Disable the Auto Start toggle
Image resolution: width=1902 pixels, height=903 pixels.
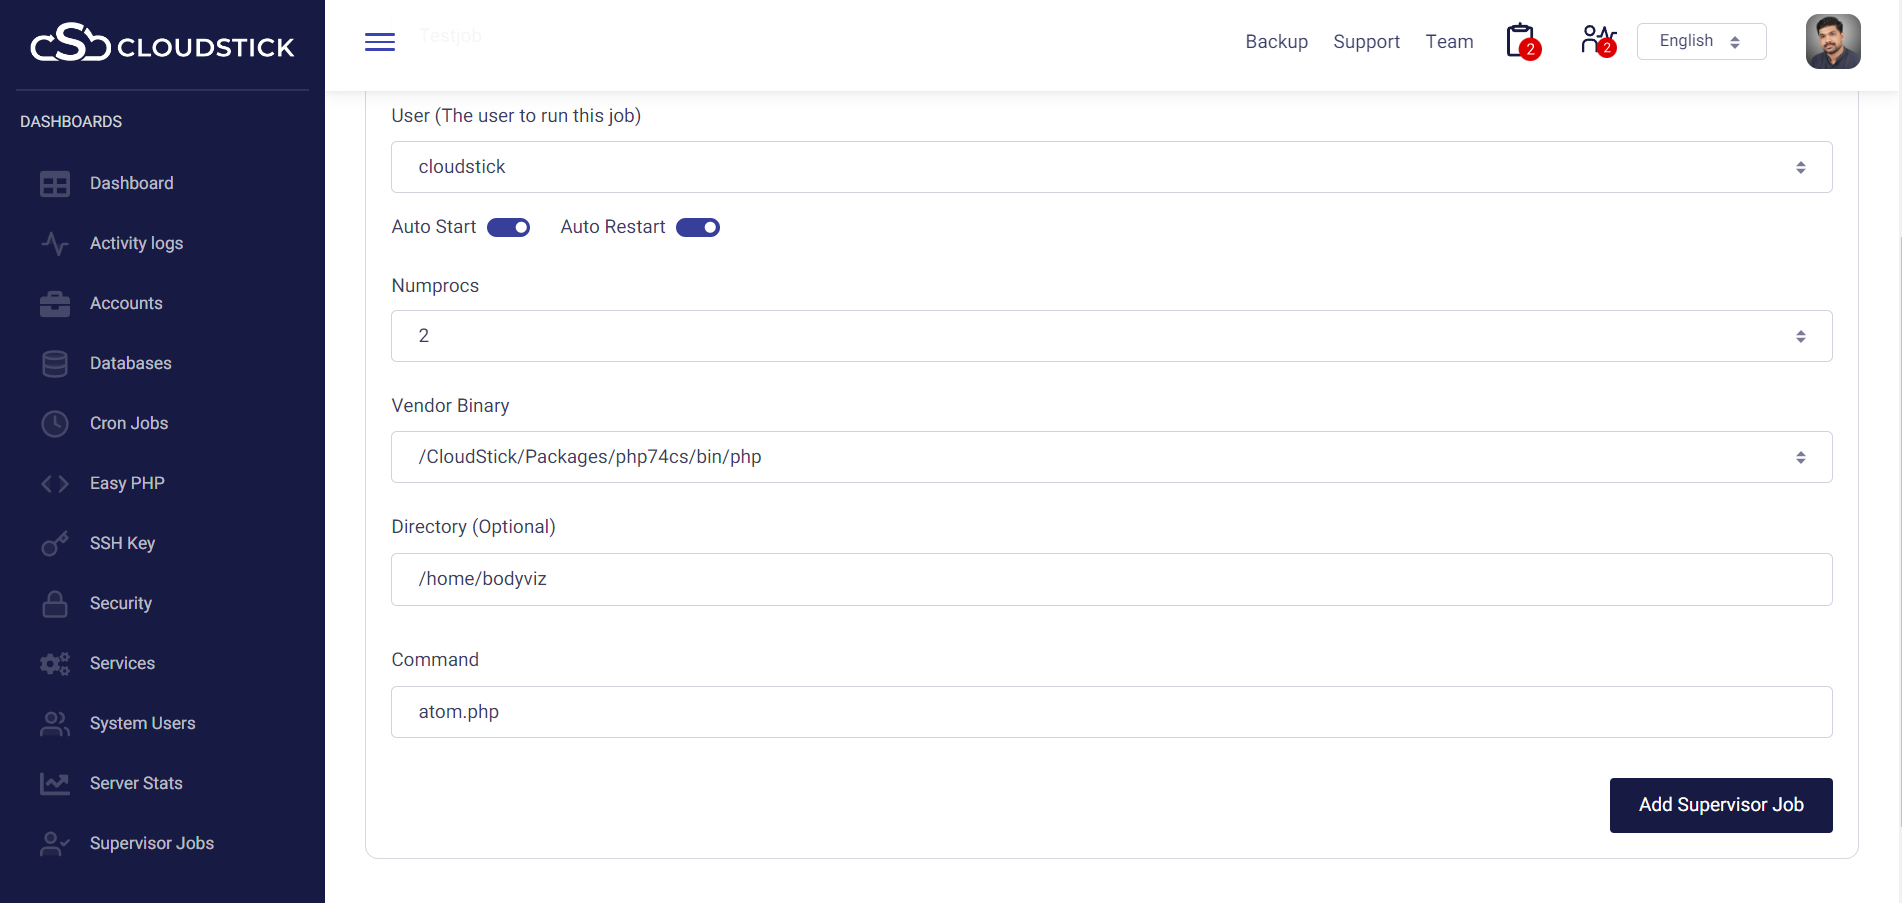point(508,228)
